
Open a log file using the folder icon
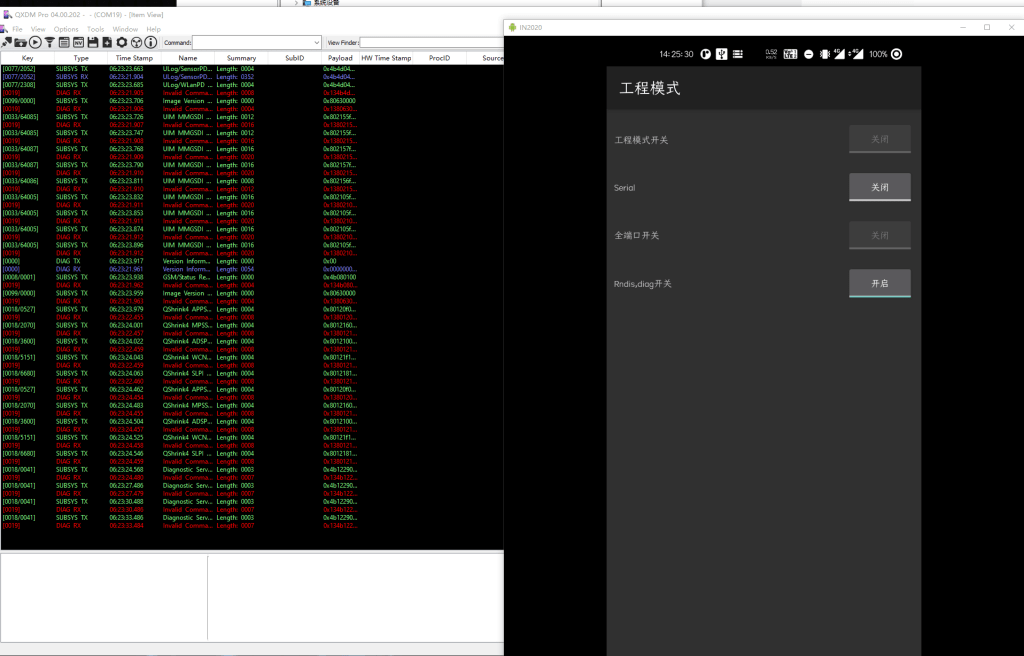click(20, 42)
